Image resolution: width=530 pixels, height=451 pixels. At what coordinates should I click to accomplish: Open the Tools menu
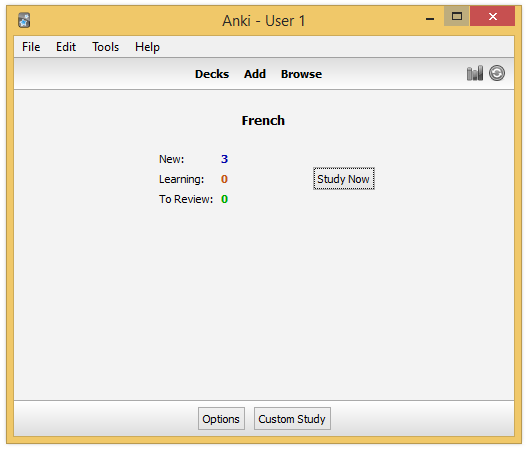(105, 47)
